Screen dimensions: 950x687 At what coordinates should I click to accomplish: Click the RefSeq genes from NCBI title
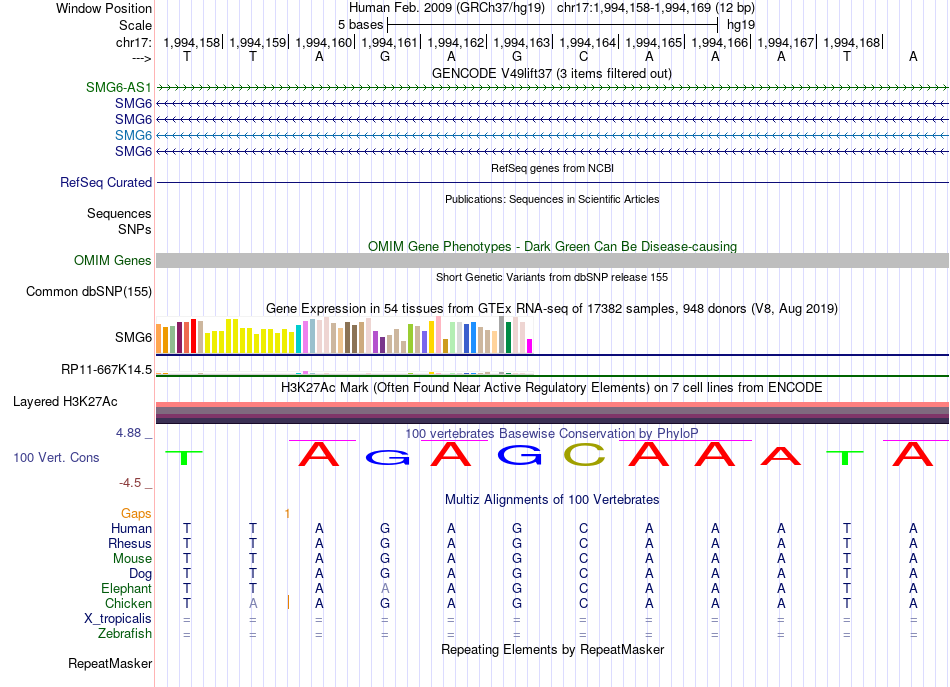coord(552,168)
